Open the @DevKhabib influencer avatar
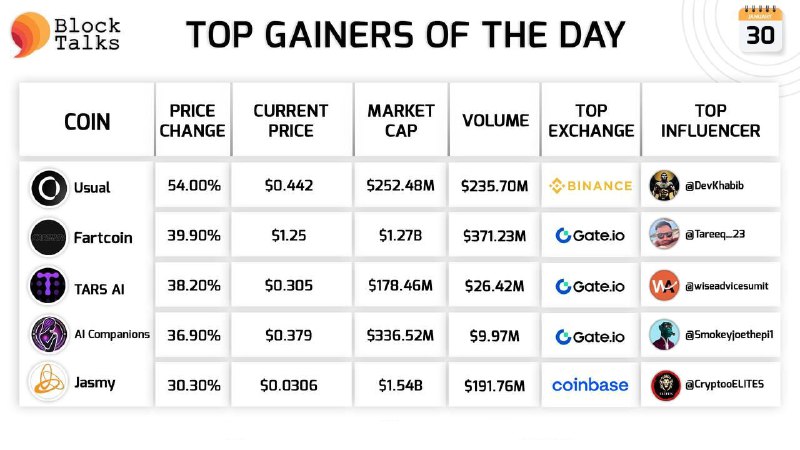Image resolution: width=800 pixels, height=450 pixels. click(664, 185)
